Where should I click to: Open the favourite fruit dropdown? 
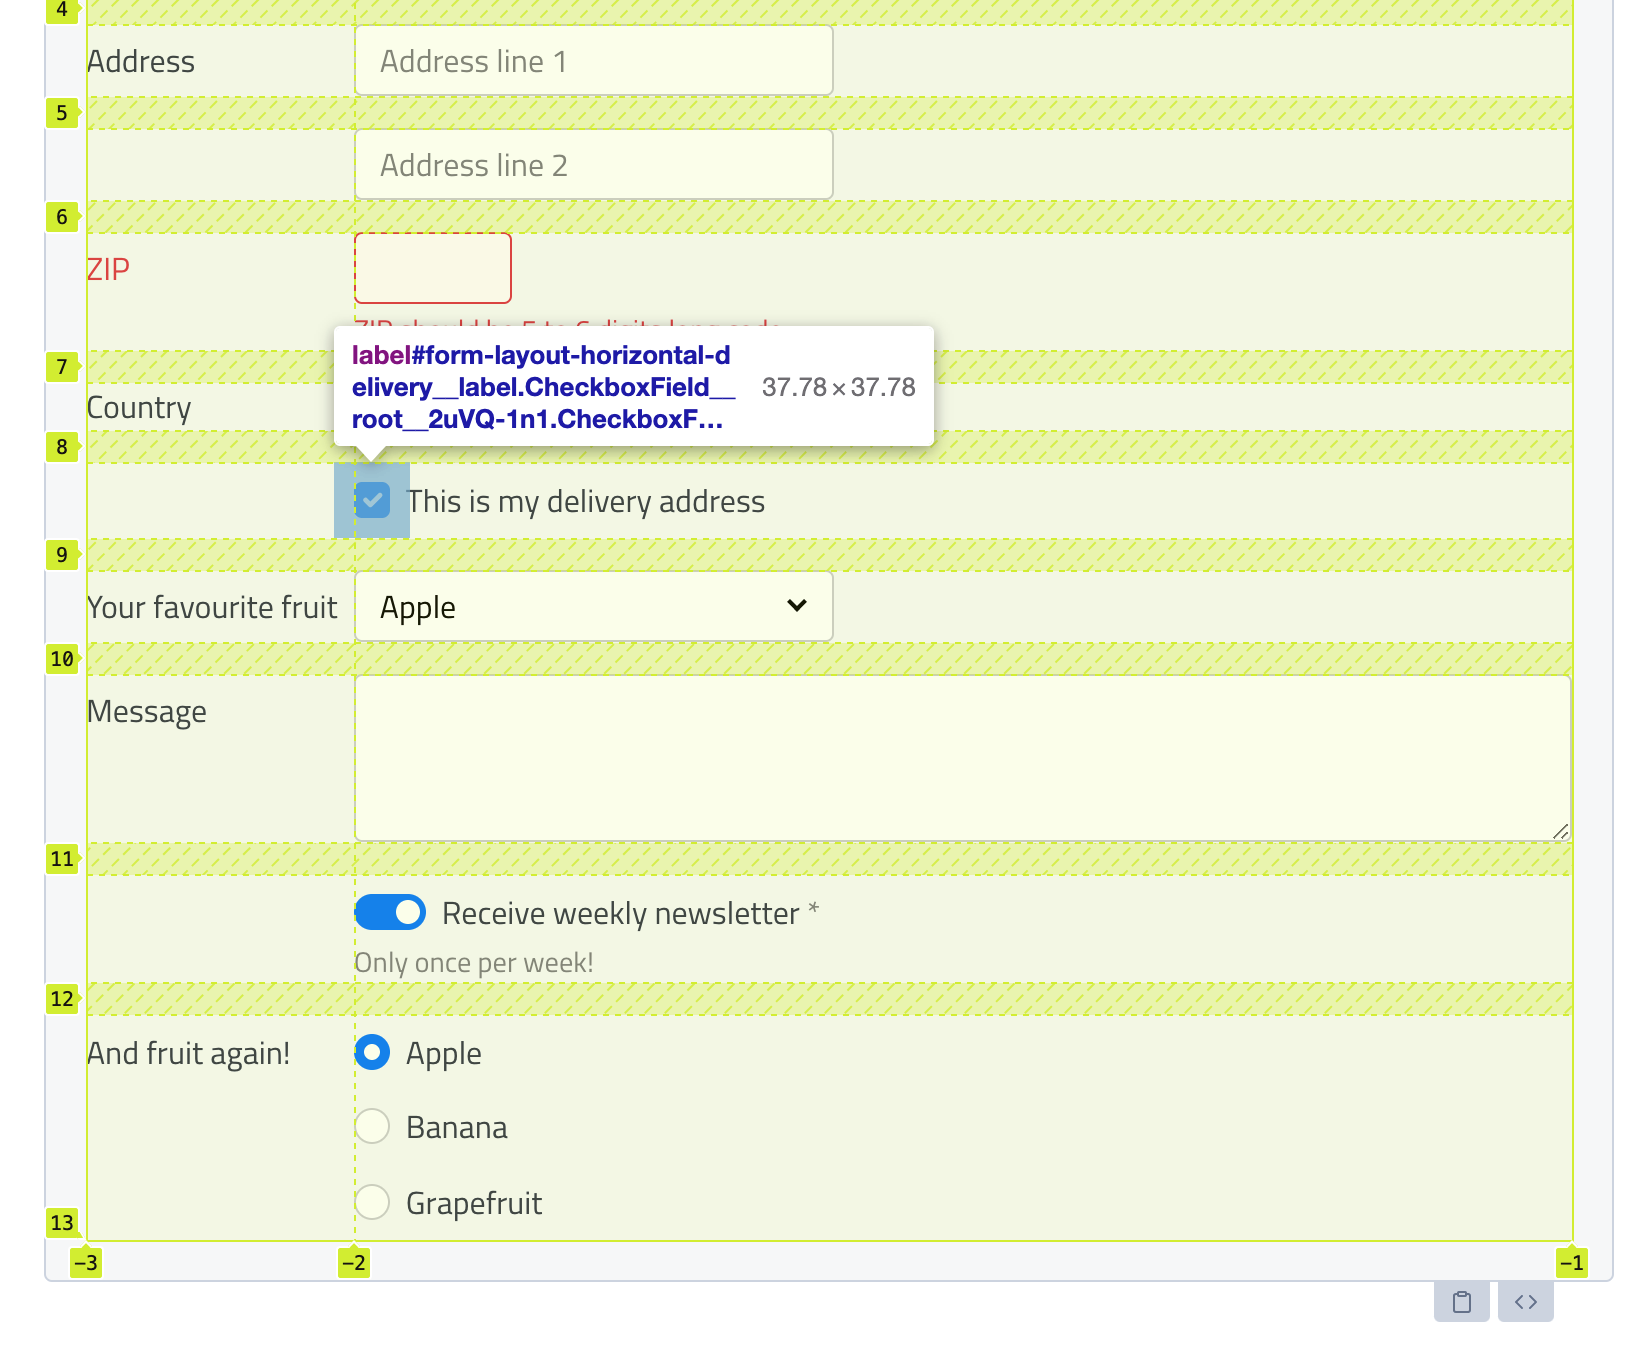tap(594, 606)
